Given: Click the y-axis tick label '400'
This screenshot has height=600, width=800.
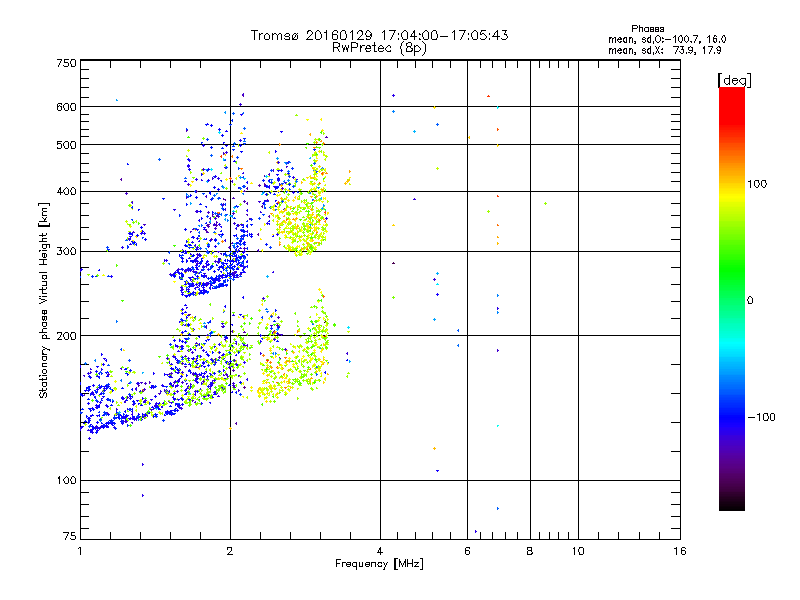Looking at the screenshot, I should tap(66, 192).
